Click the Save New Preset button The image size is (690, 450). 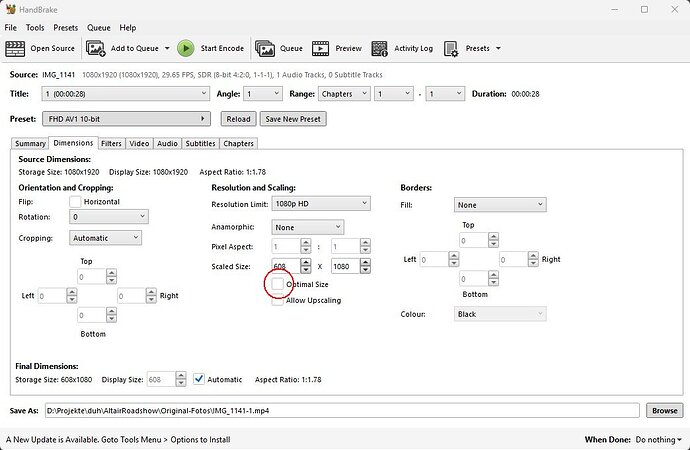[x=293, y=119]
